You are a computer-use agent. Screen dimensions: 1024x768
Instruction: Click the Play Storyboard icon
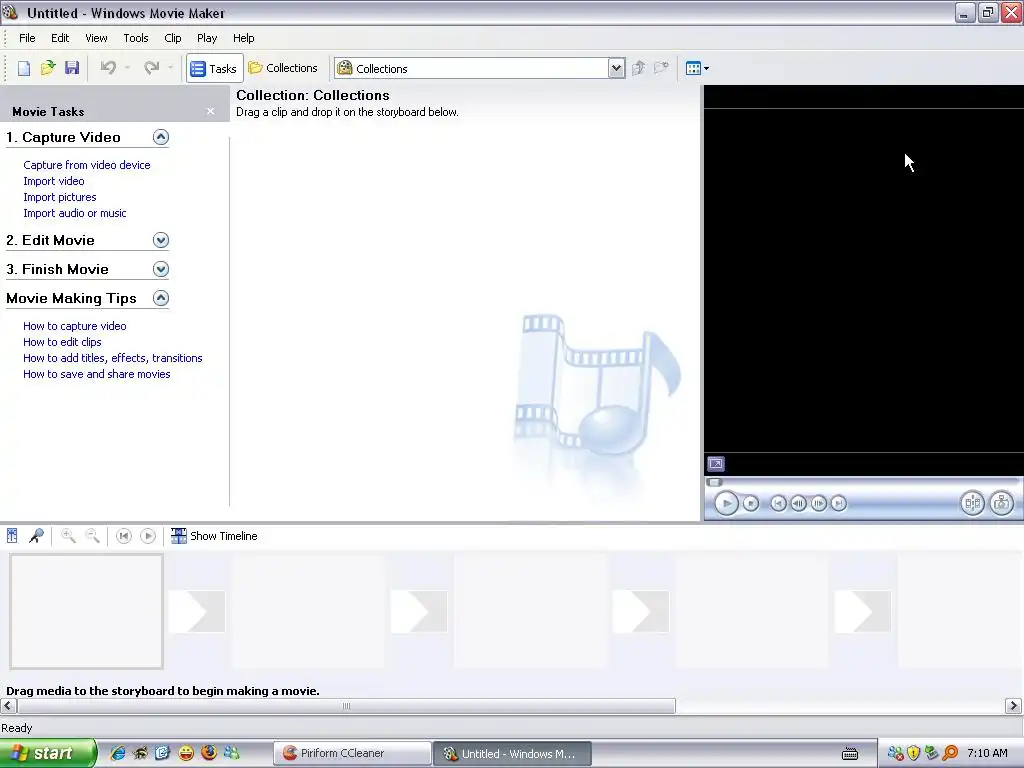tap(148, 536)
